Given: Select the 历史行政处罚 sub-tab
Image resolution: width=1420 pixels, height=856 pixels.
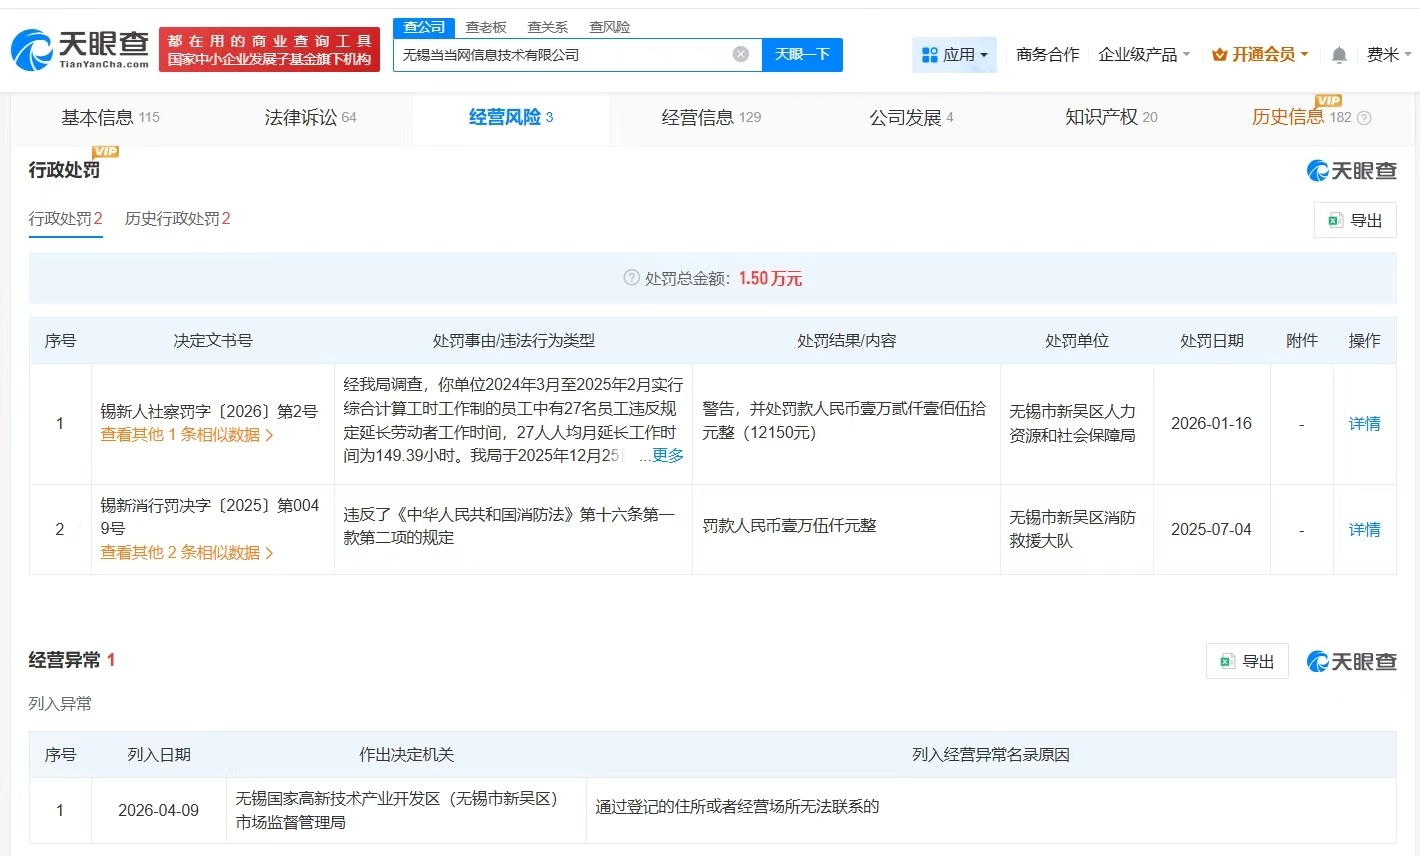Looking at the screenshot, I should [177, 219].
